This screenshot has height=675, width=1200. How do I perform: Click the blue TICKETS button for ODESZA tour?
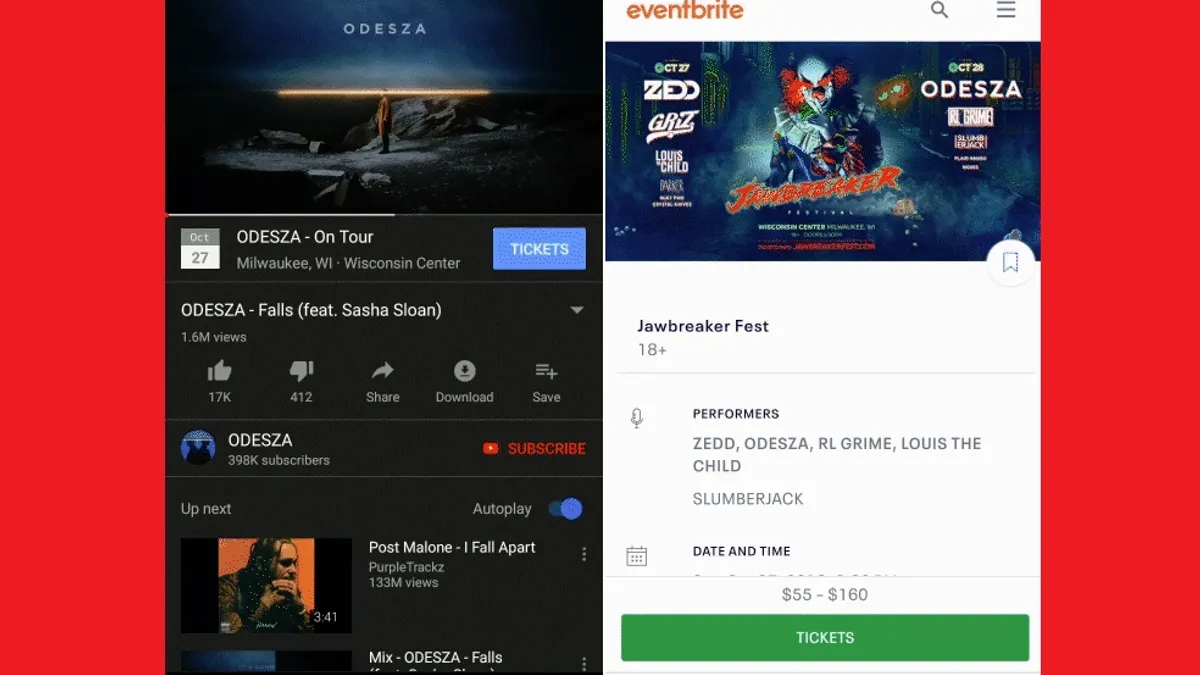pyautogui.click(x=539, y=249)
